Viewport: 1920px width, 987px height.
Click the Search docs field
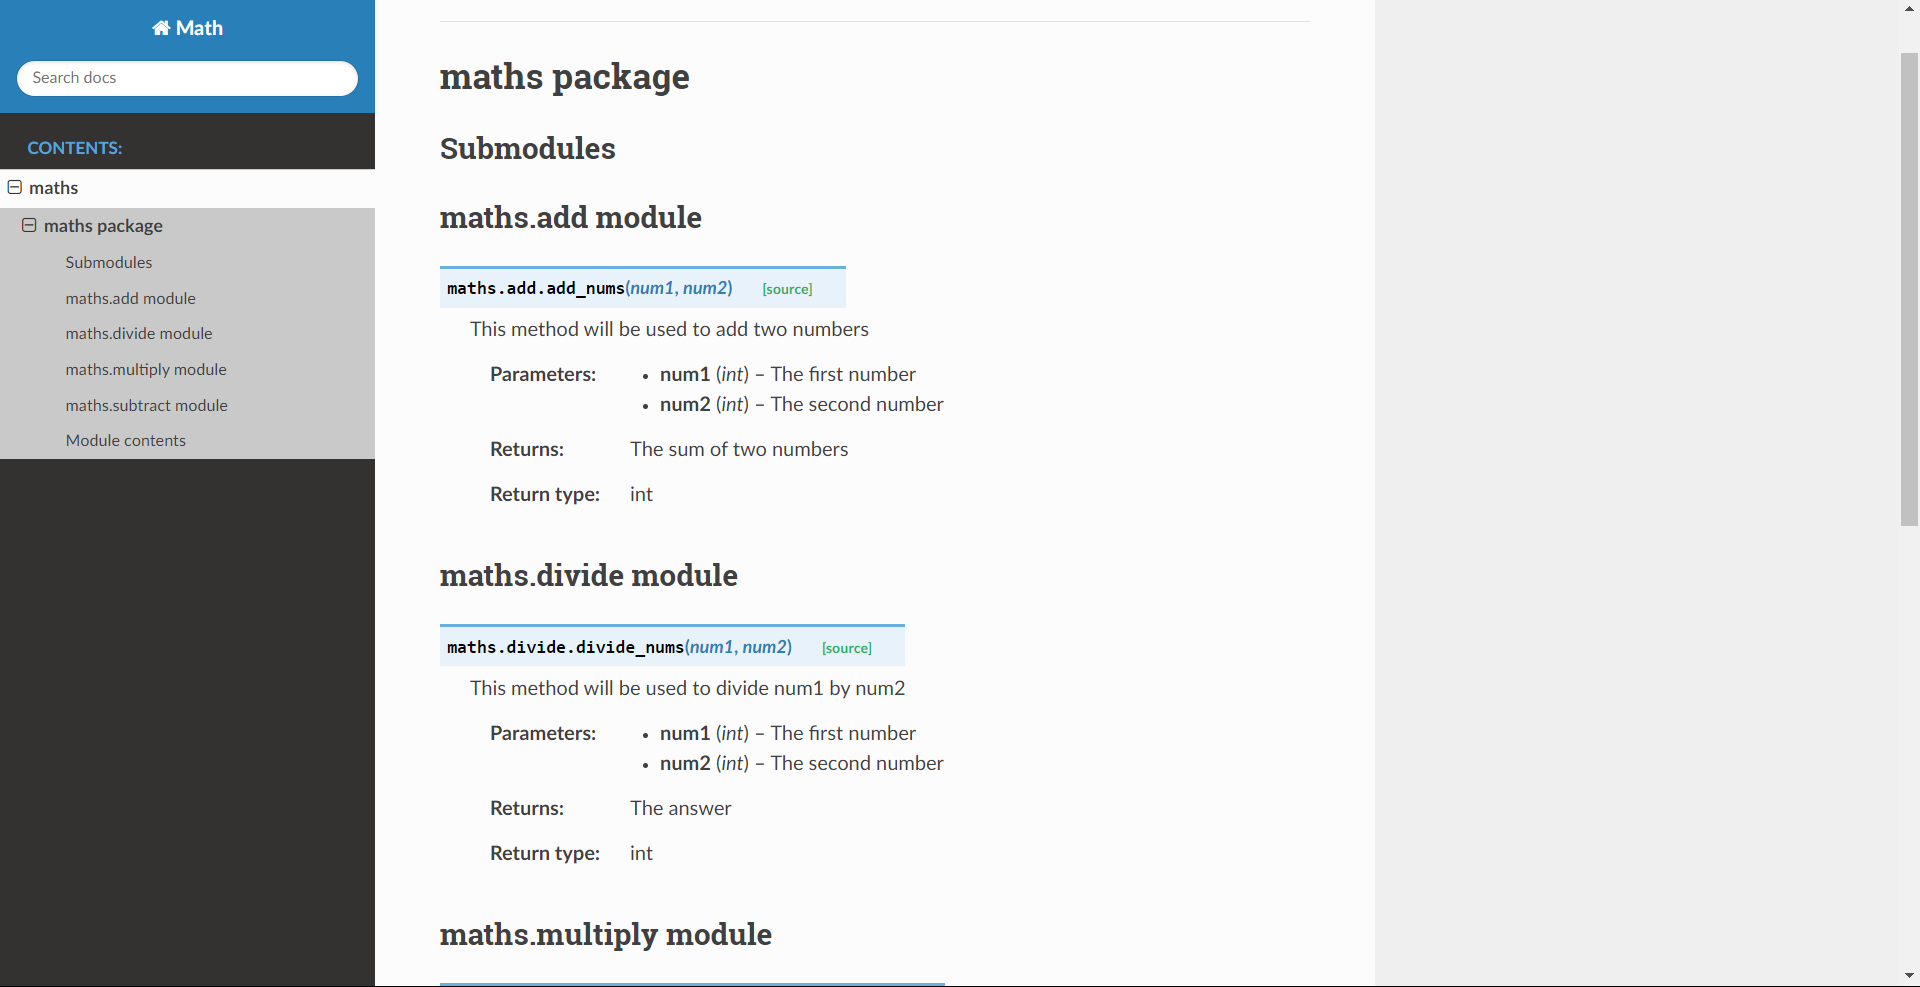tap(187, 78)
